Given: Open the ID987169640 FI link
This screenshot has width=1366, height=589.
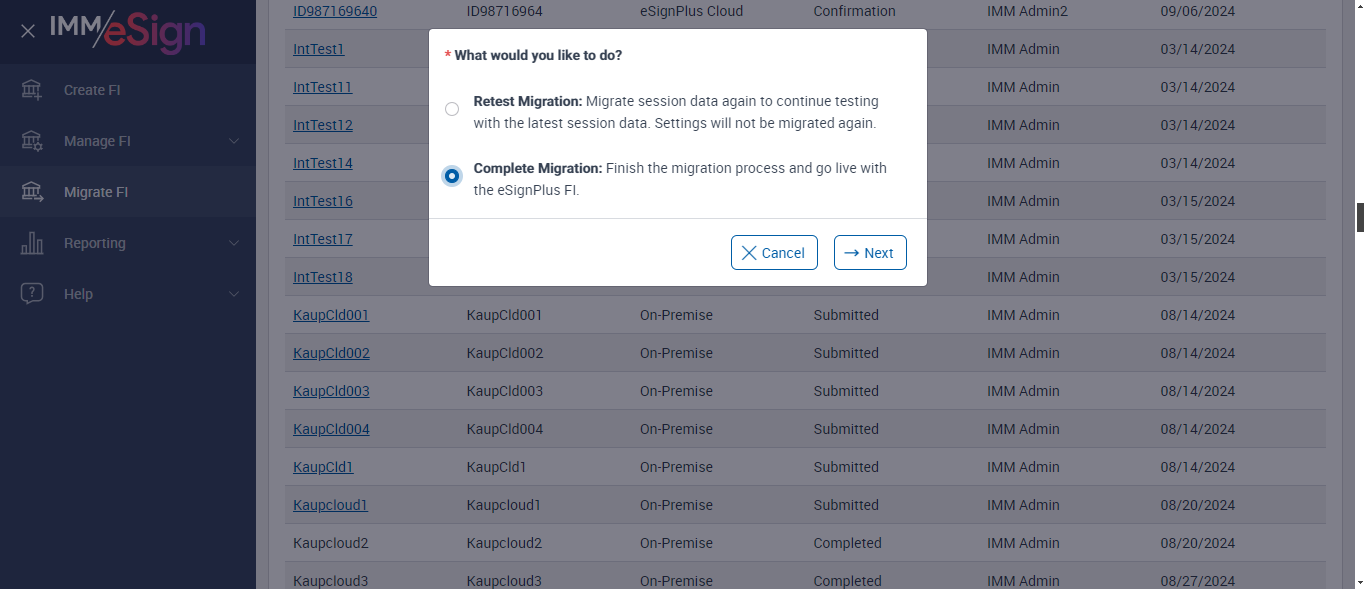Looking at the screenshot, I should 335,11.
